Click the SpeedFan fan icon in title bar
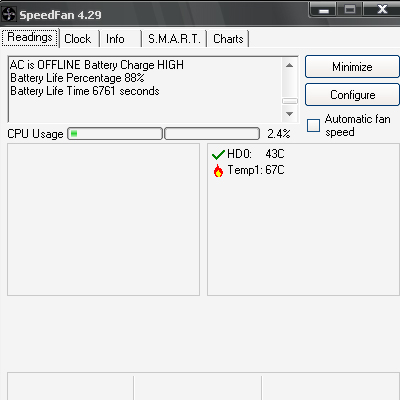400x400 pixels. click(8, 14)
